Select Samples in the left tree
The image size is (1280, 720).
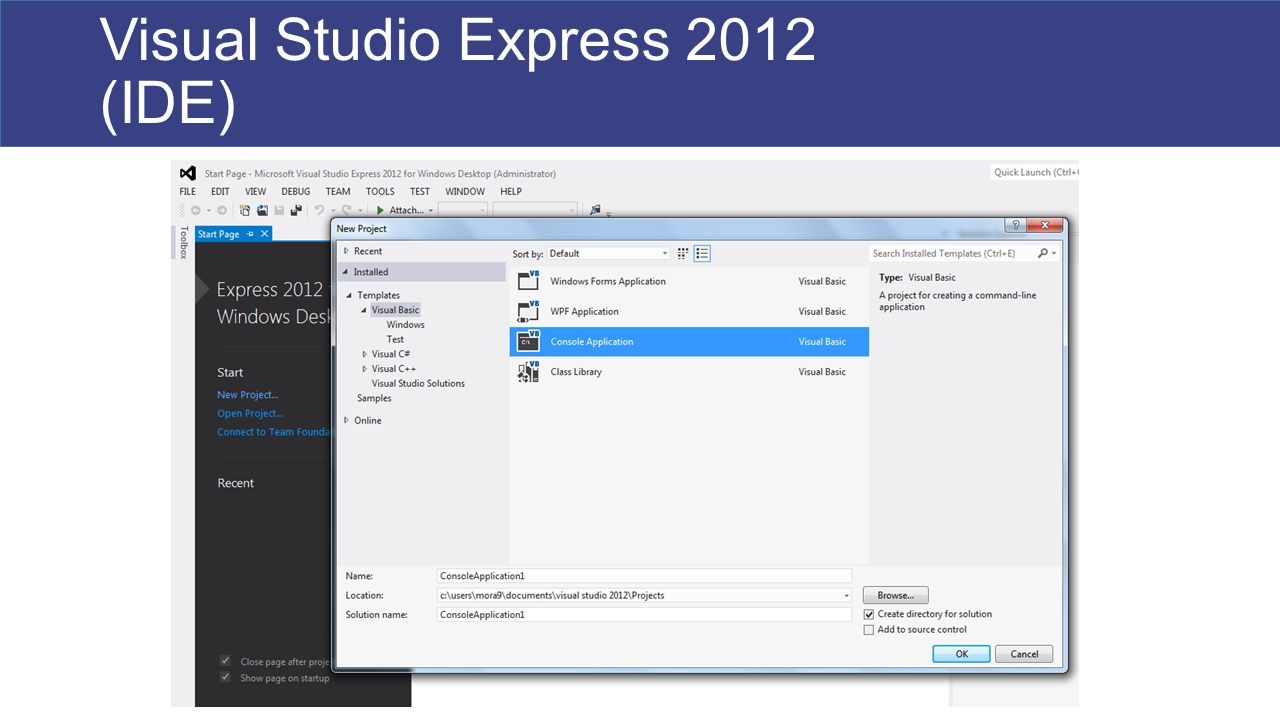pos(375,398)
